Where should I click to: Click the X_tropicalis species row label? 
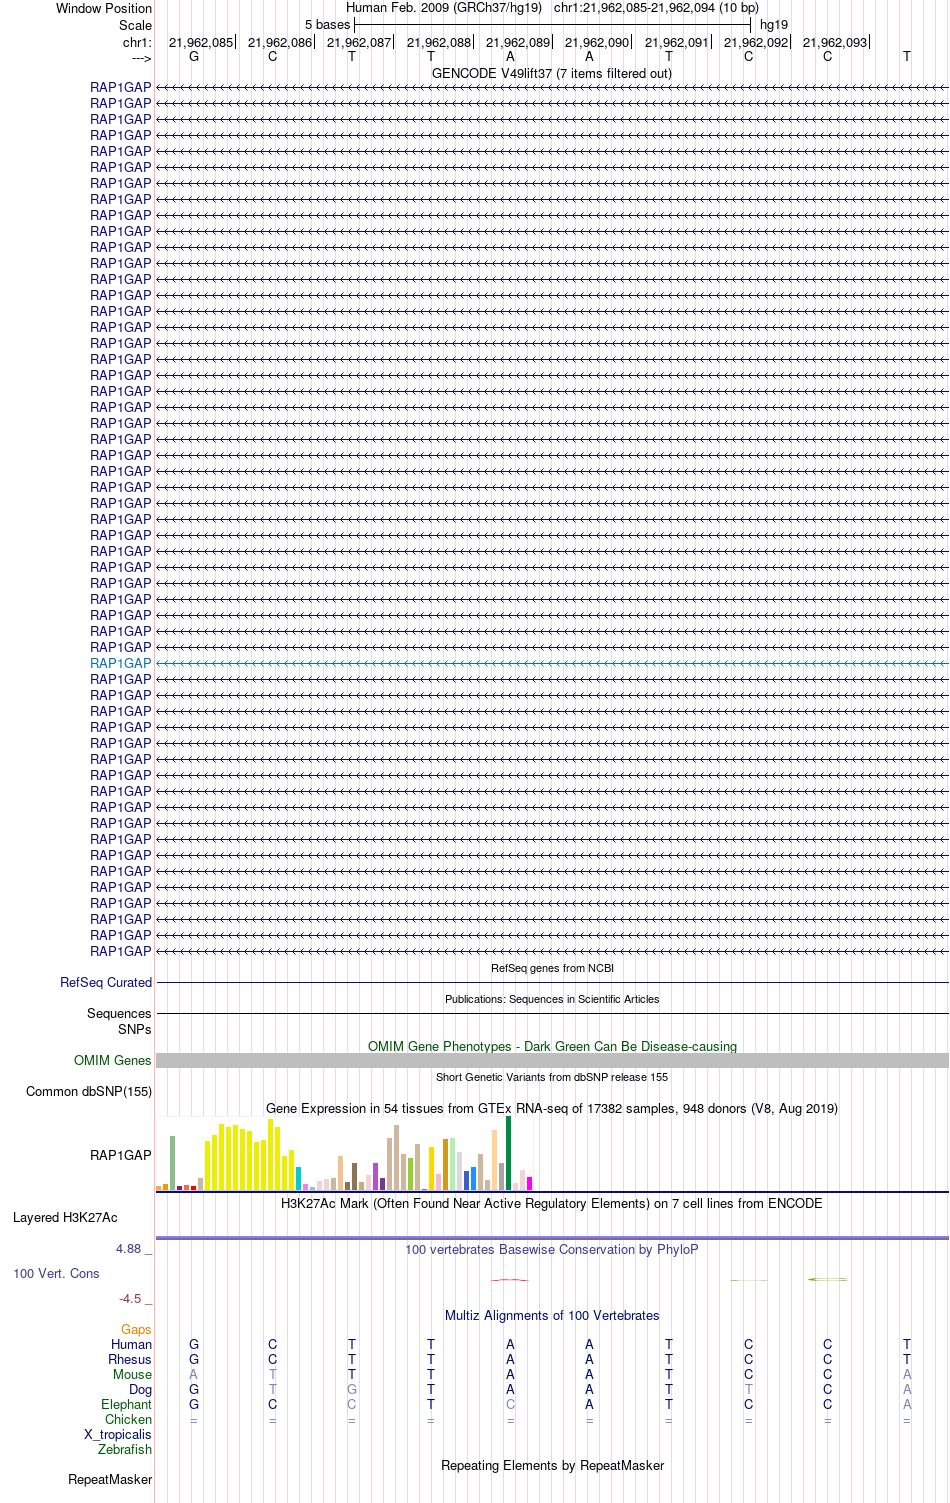118,1434
